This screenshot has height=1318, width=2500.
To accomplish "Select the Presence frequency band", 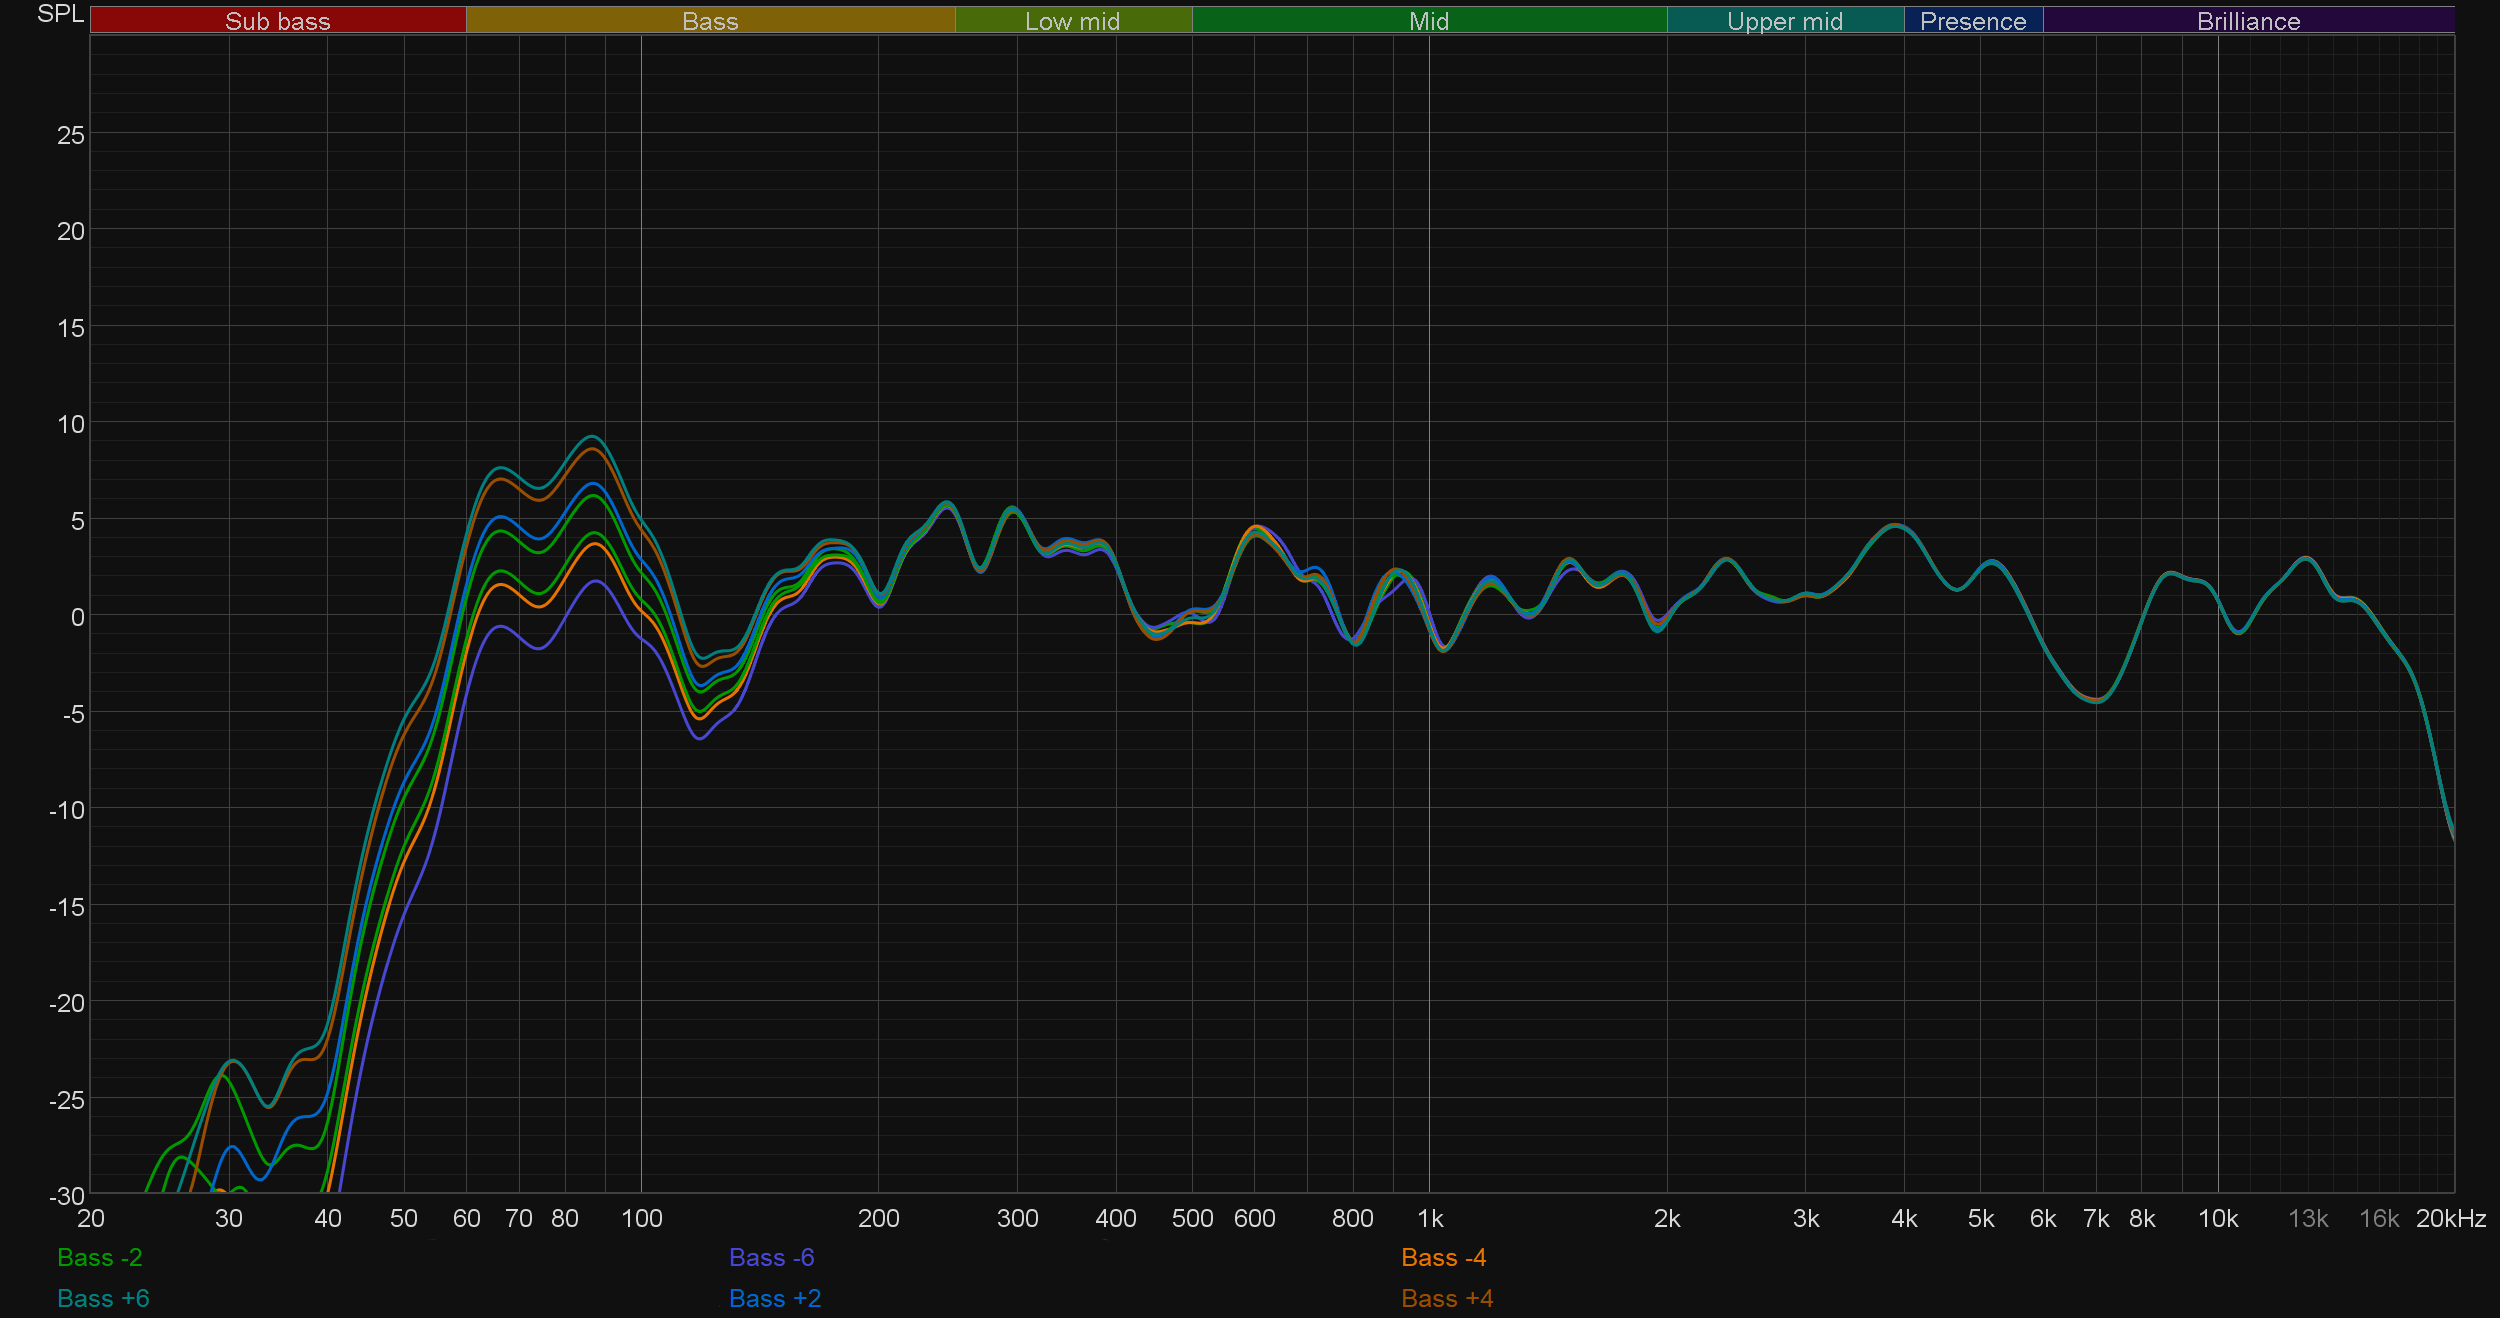I will (x=1973, y=21).
